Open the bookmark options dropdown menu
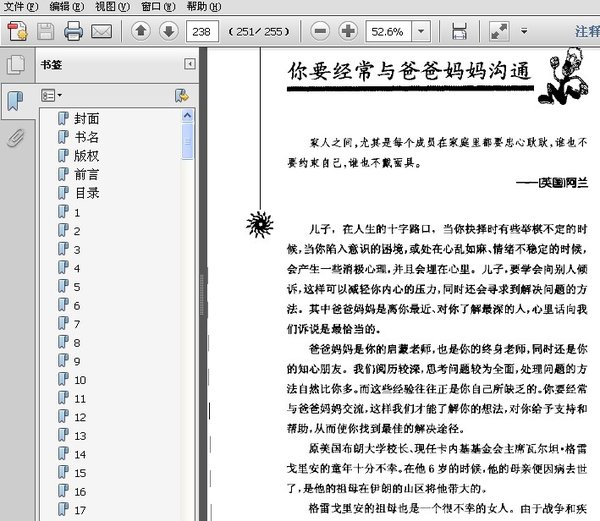The height and width of the screenshot is (521, 600). pos(52,95)
